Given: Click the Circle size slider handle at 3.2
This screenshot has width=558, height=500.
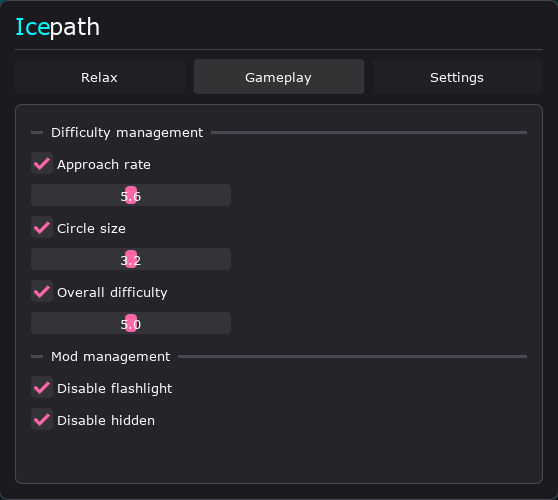Looking at the screenshot, I should tap(131, 259).
